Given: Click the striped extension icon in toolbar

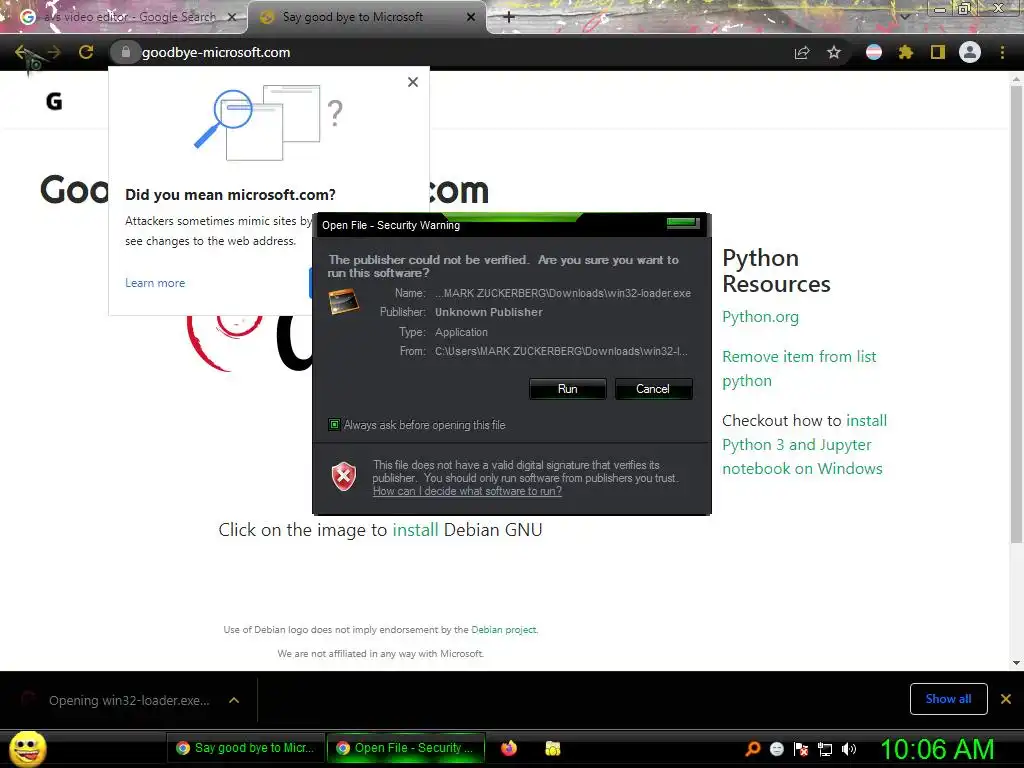Looking at the screenshot, I should coord(874,52).
